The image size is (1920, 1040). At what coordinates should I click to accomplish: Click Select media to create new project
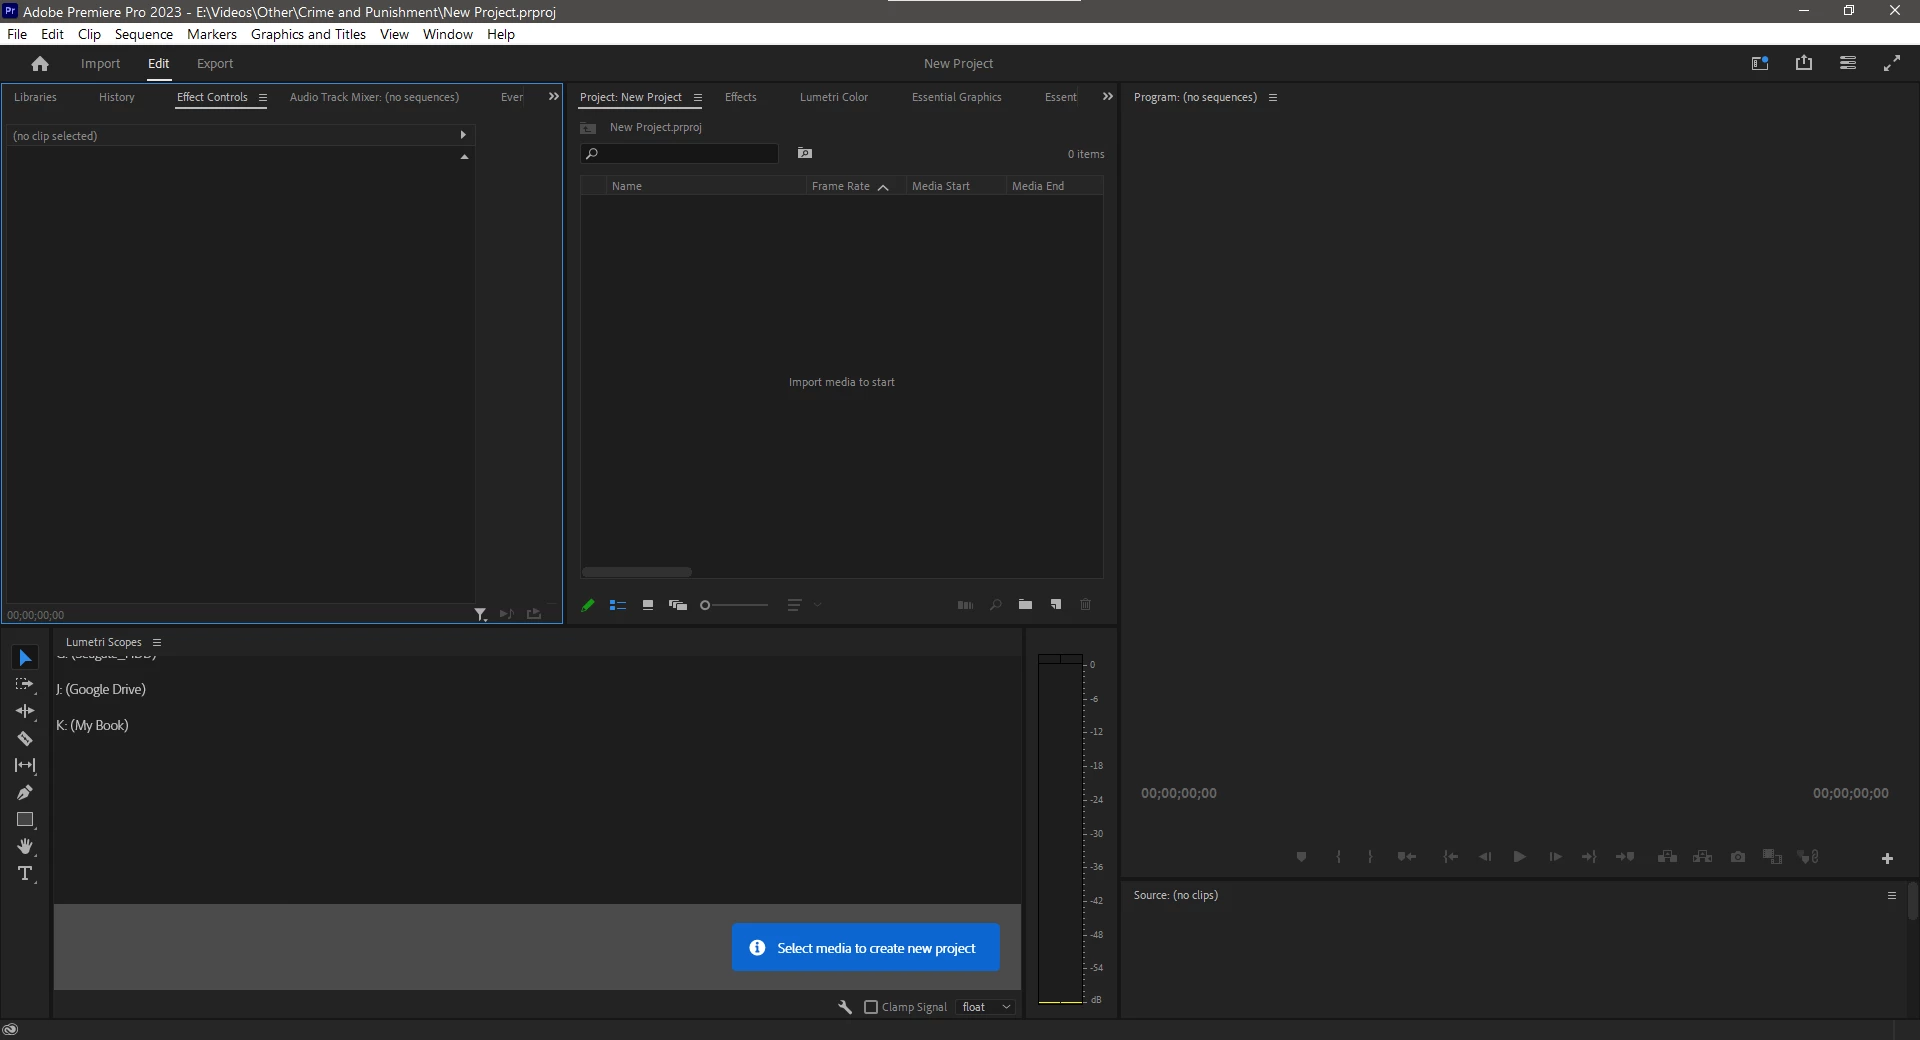pos(866,947)
